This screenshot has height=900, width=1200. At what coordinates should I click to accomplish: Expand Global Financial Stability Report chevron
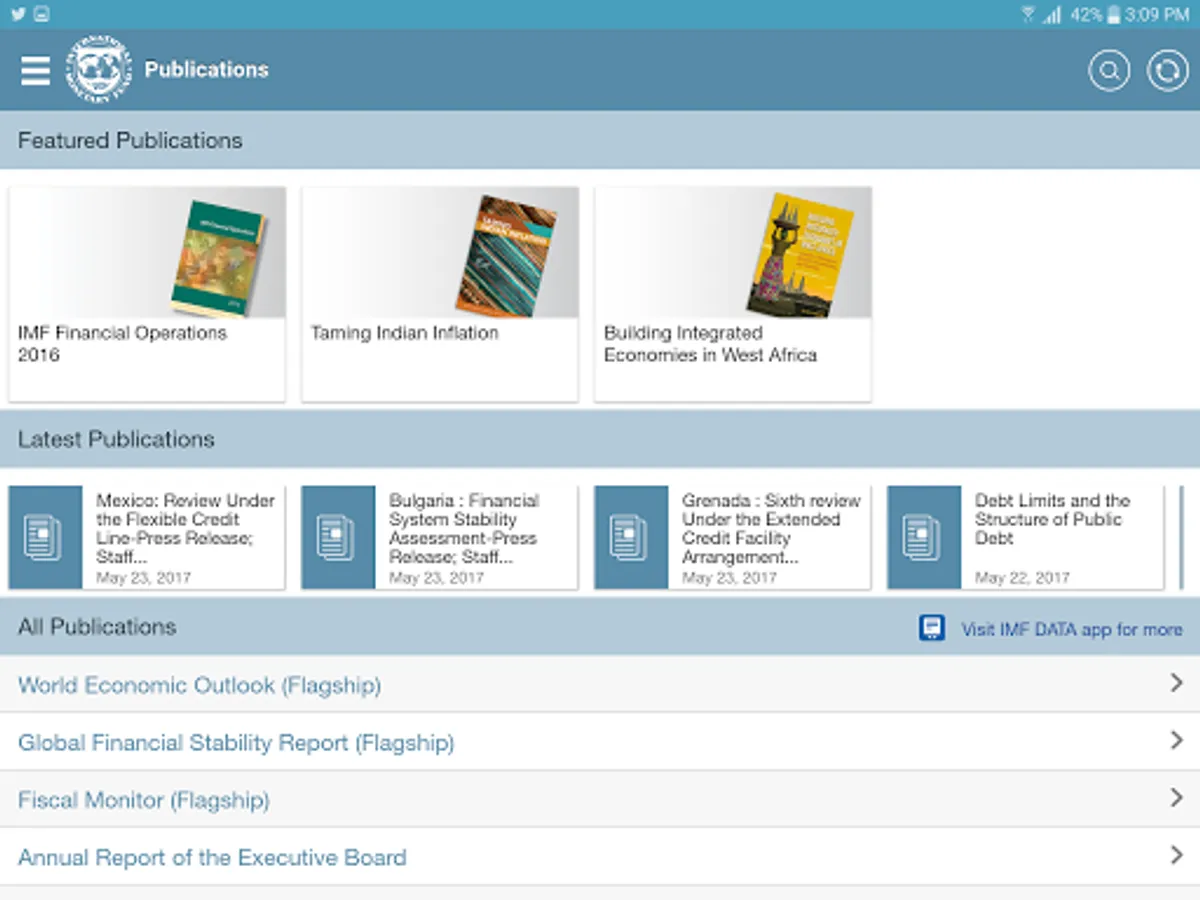coord(1176,740)
